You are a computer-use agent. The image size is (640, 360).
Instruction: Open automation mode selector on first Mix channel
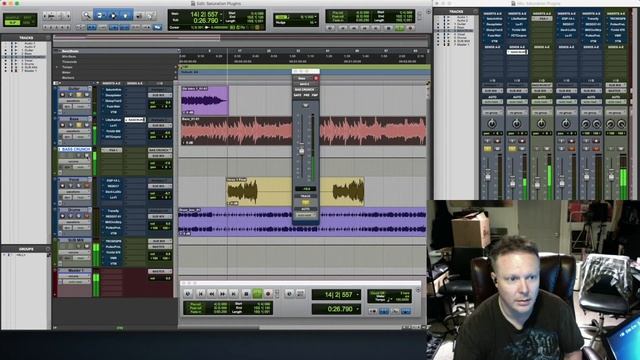click(x=492, y=102)
